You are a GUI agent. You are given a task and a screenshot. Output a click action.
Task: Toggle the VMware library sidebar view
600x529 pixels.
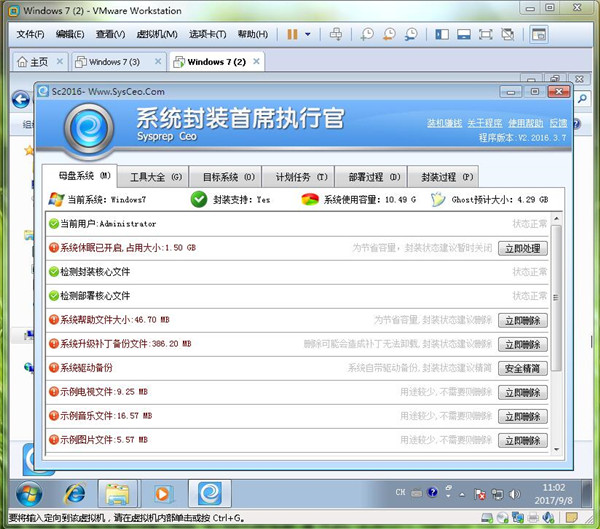(442, 34)
